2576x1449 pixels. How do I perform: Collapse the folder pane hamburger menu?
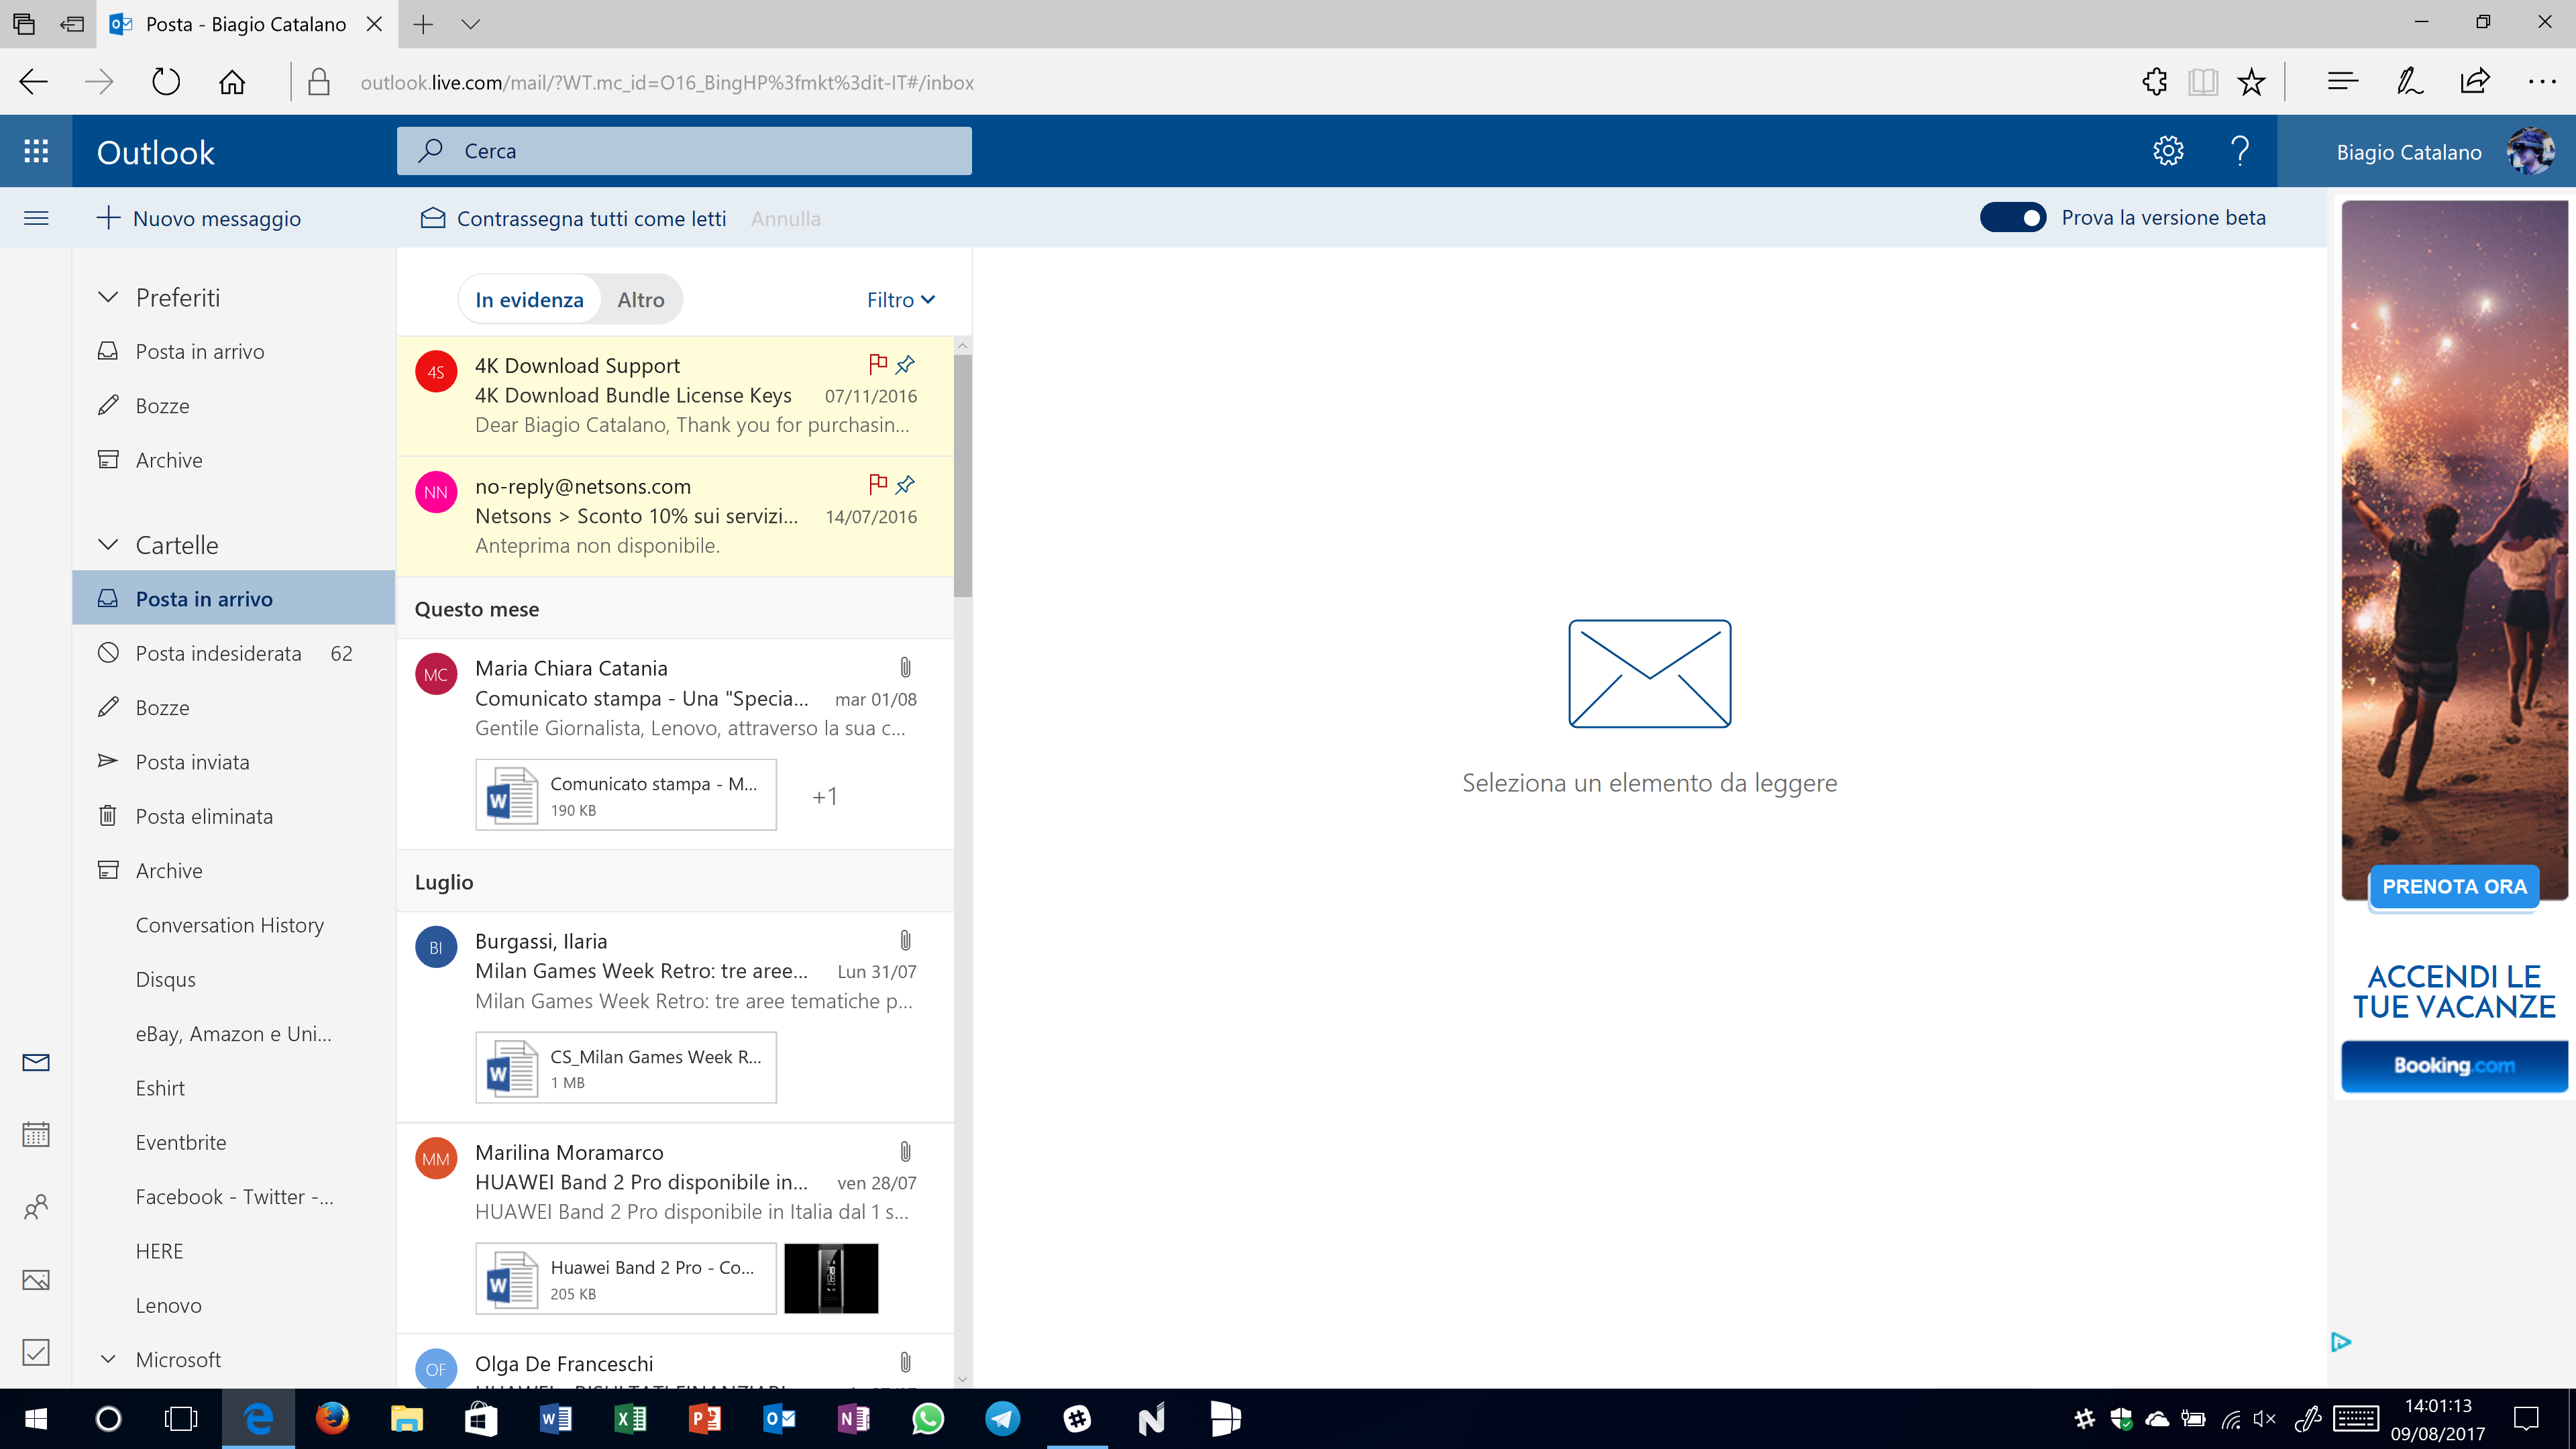point(36,218)
